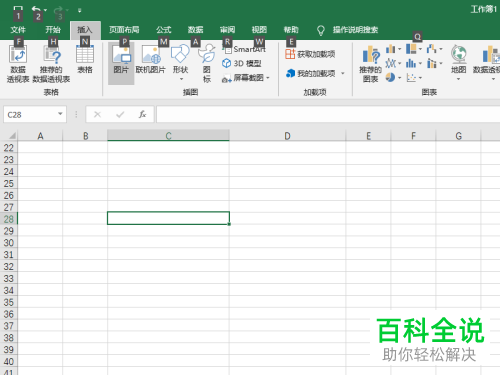Insert a pie or doughnut chart
500x375 pixels.
pos(393,78)
